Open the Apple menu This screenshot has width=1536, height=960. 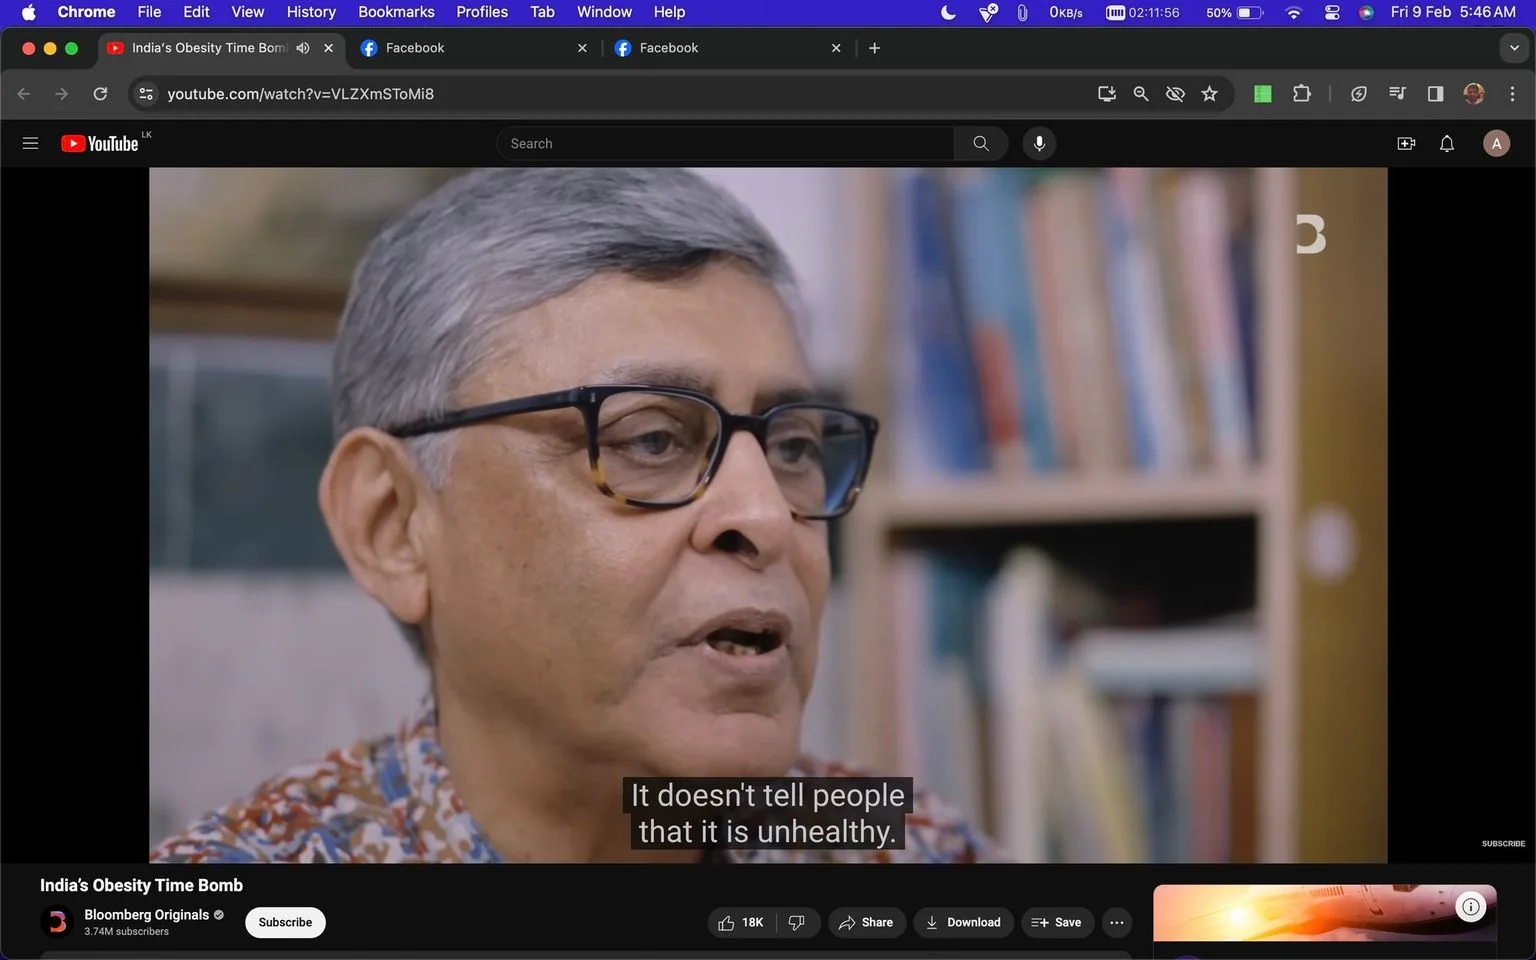click(28, 12)
